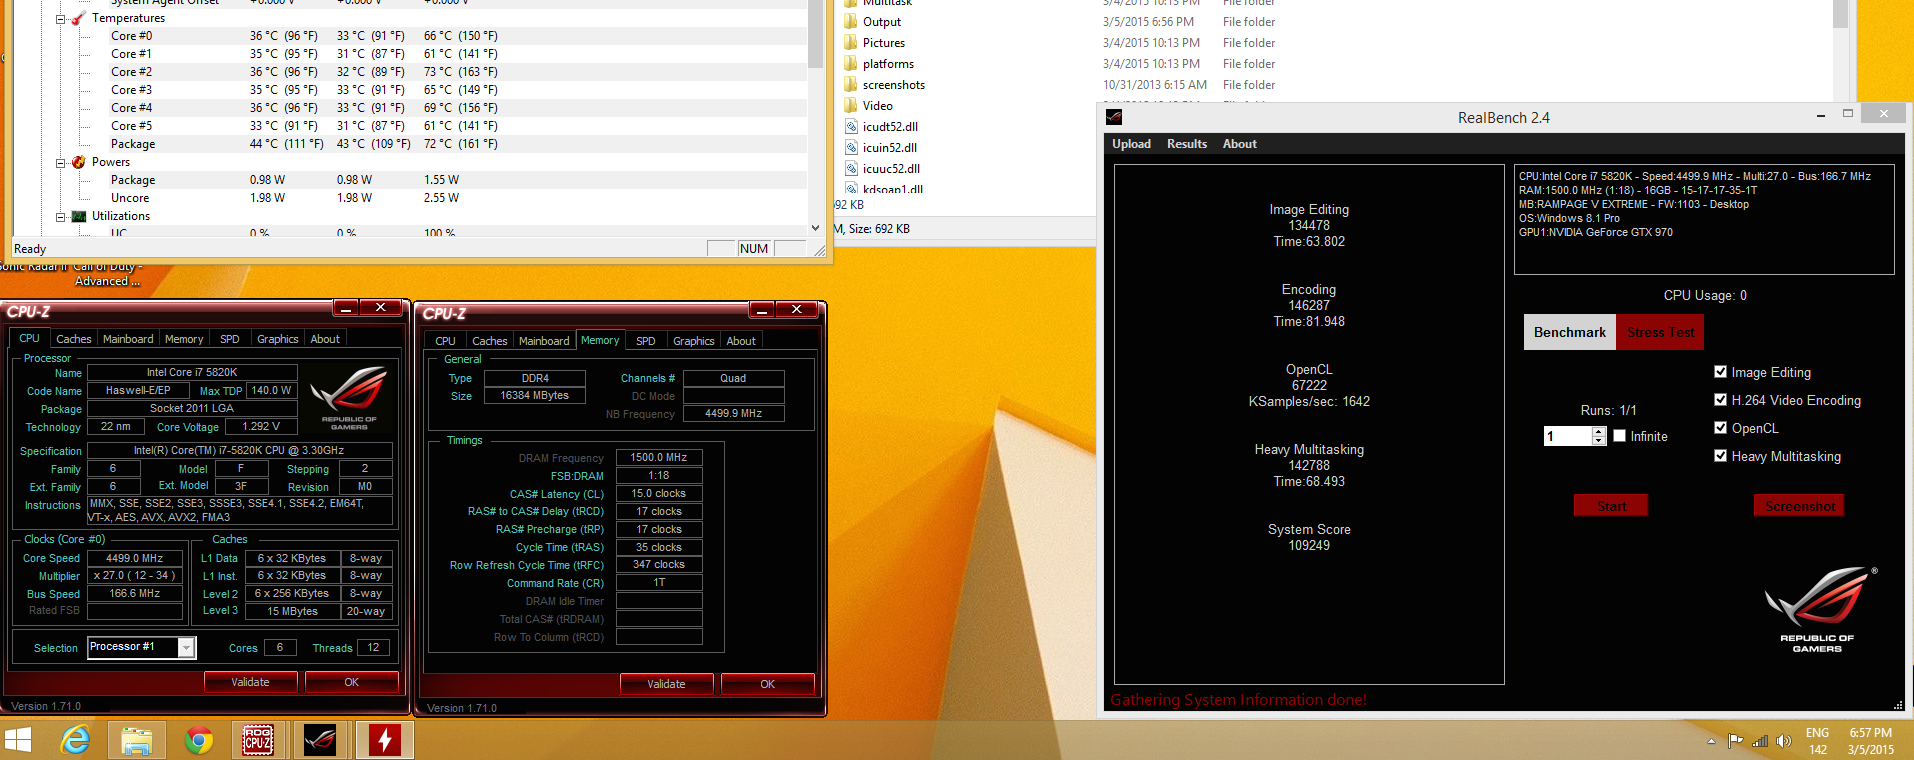
Task: Open the Mainboard tab in left CPU-Z
Action: coord(128,339)
